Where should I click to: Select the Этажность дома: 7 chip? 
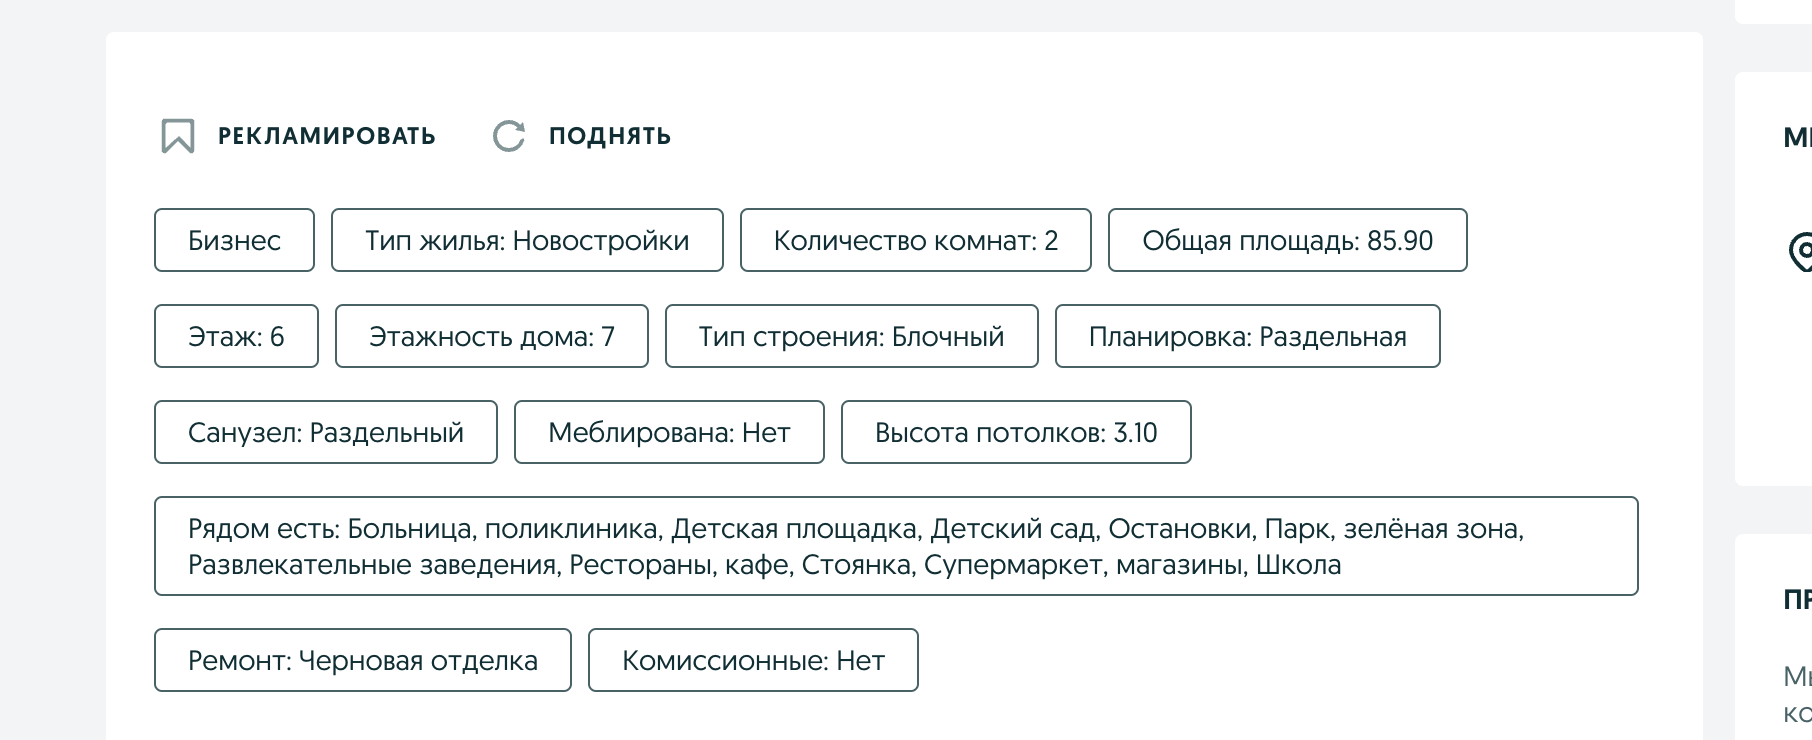point(491,336)
